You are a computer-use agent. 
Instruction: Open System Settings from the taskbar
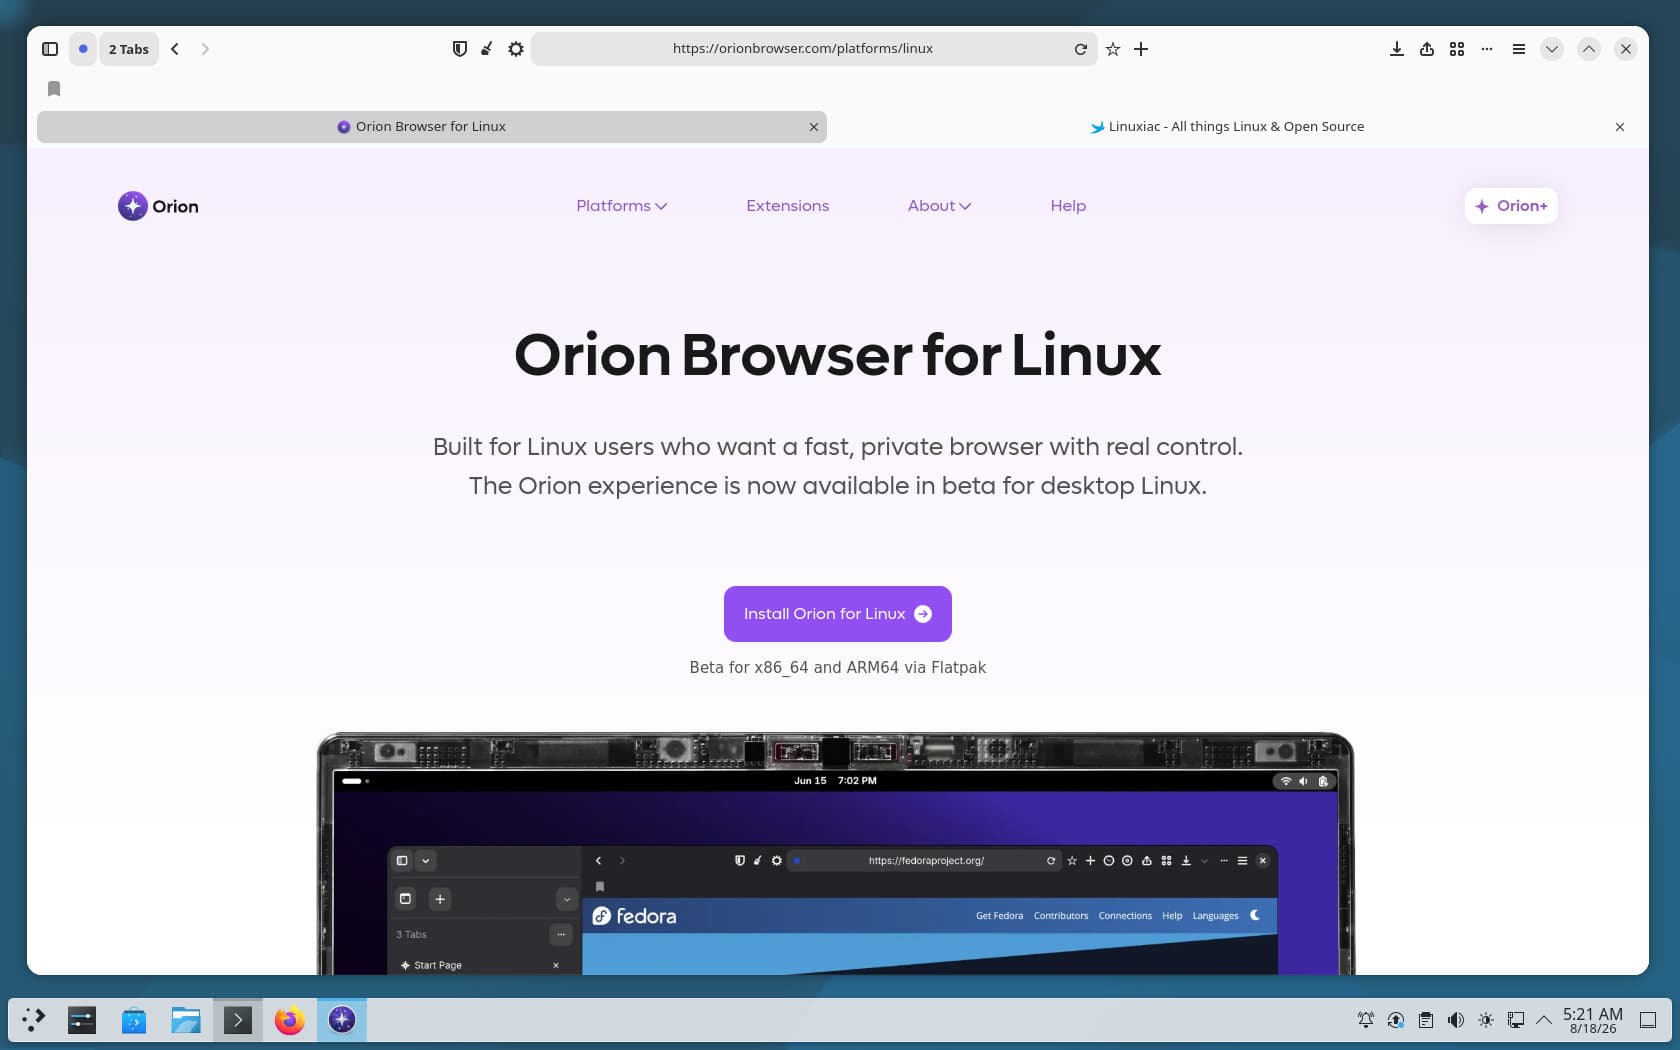[82, 1020]
